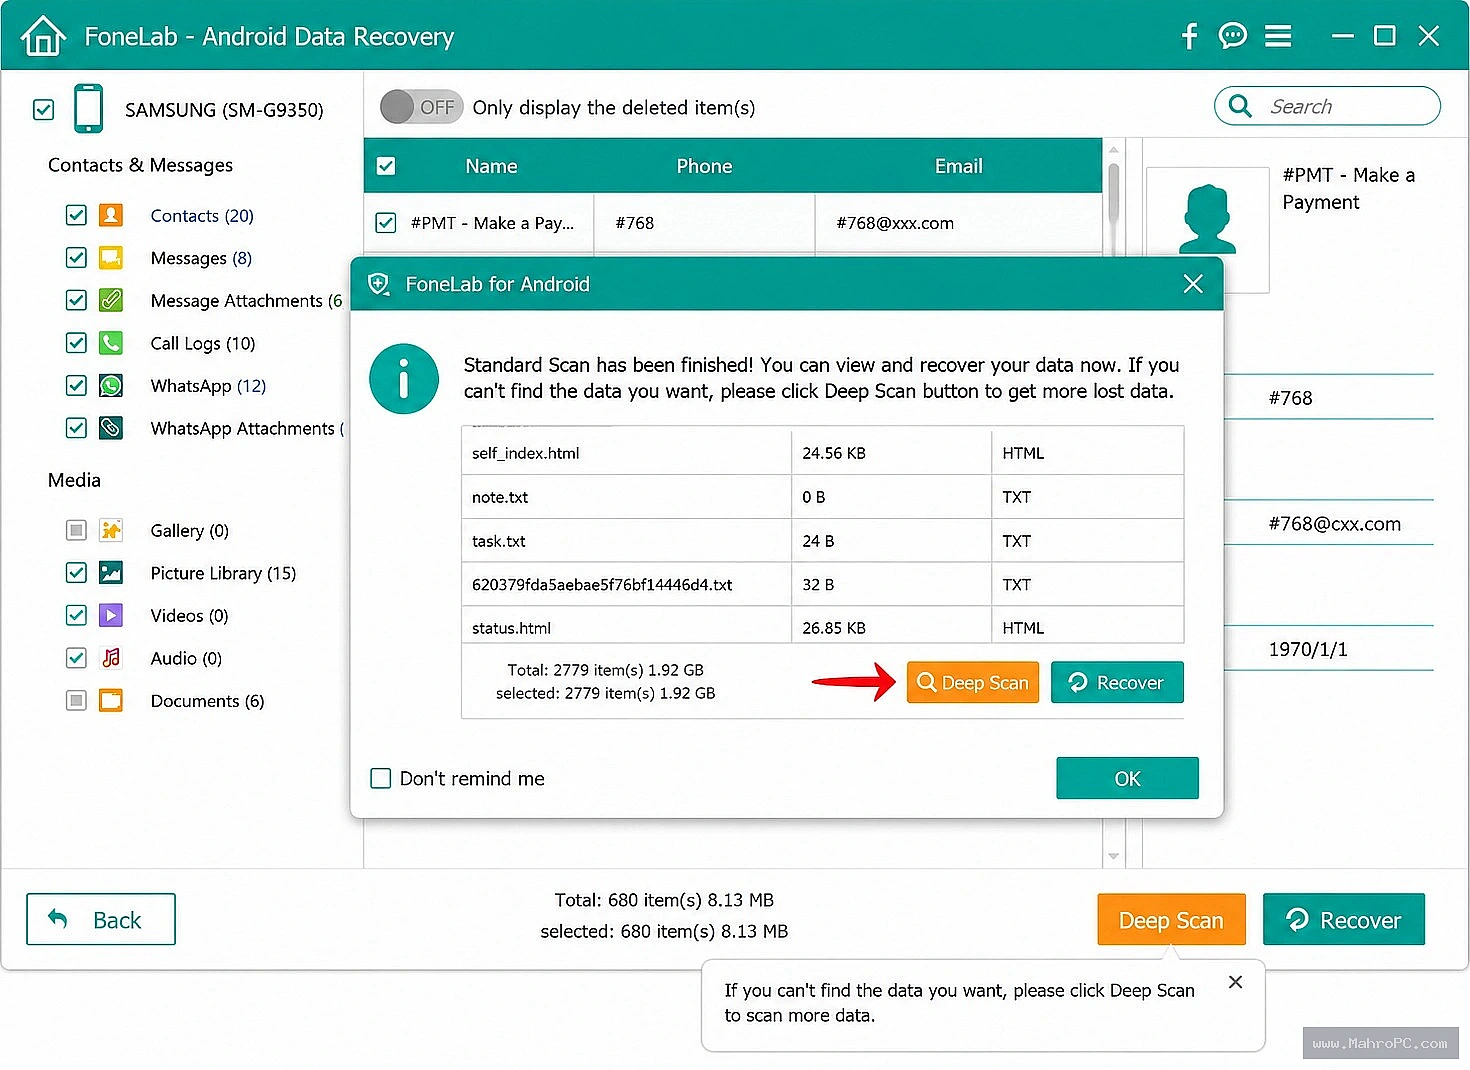Click the Picture Library icon
The height and width of the screenshot is (1070, 1470).
(x=111, y=572)
